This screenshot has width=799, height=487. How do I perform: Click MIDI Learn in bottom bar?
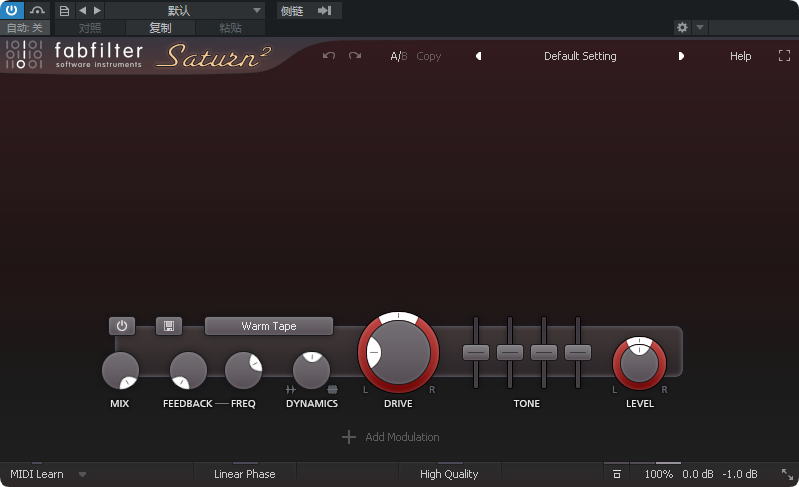coord(37,474)
